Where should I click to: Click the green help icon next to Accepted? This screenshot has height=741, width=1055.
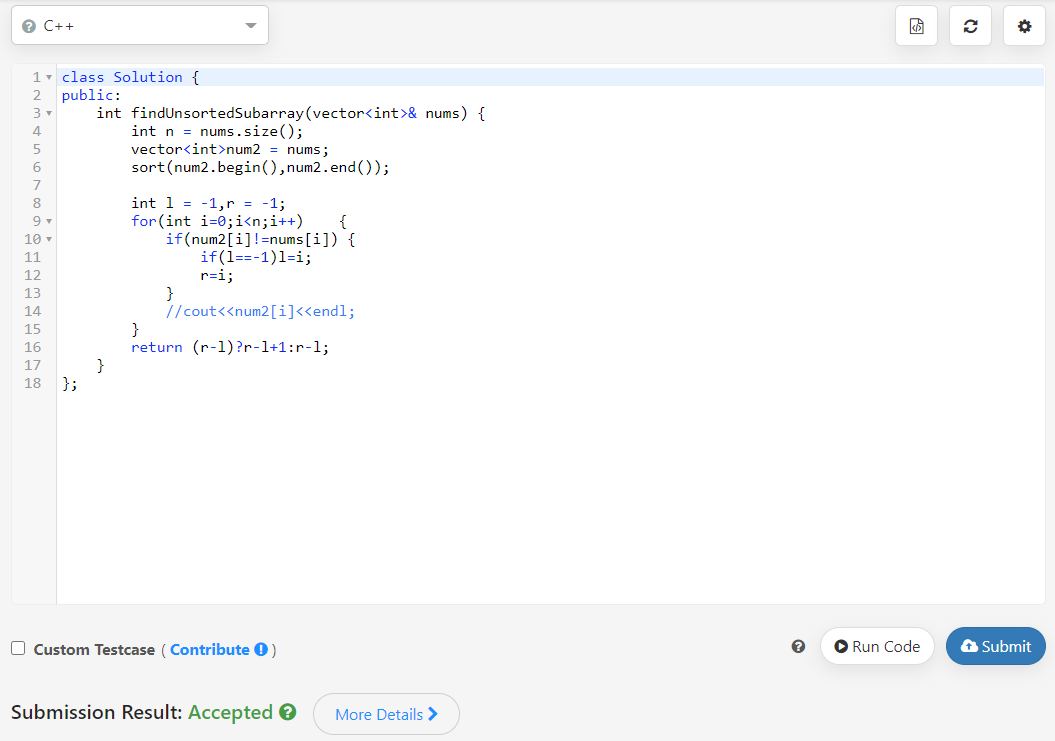pos(288,711)
